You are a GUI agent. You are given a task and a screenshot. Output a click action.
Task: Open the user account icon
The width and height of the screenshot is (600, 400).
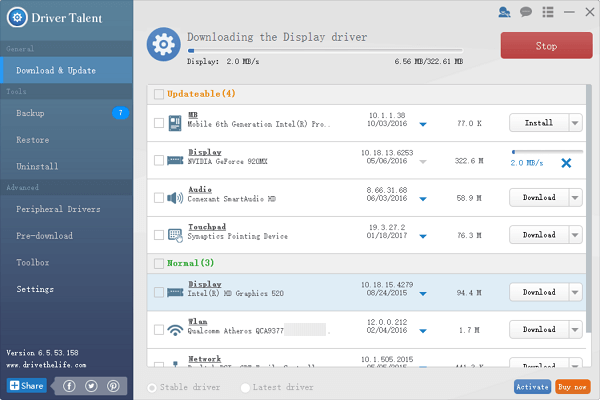click(504, 12)
